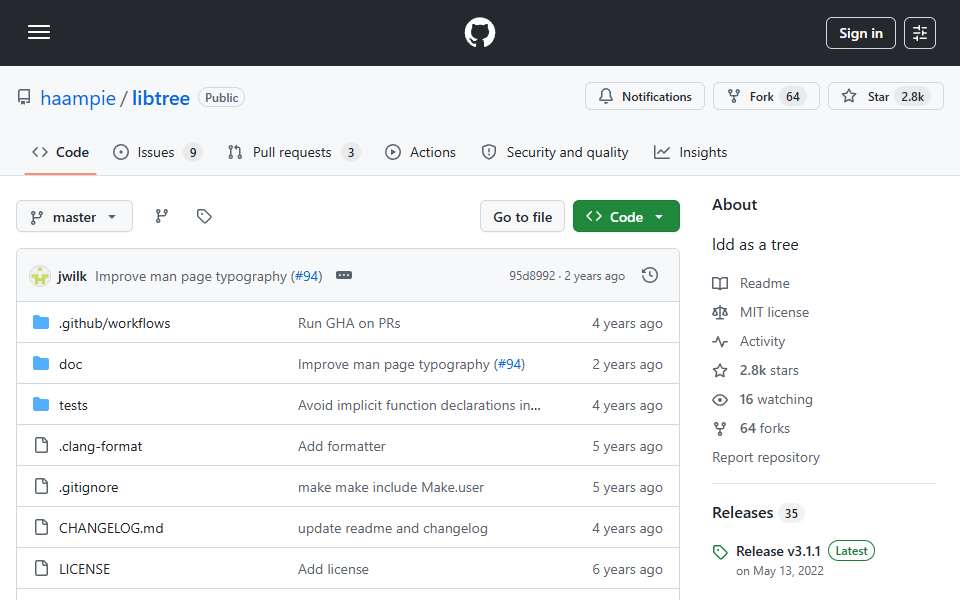Expand the green Code dropdown button

[x=626, y=217]
